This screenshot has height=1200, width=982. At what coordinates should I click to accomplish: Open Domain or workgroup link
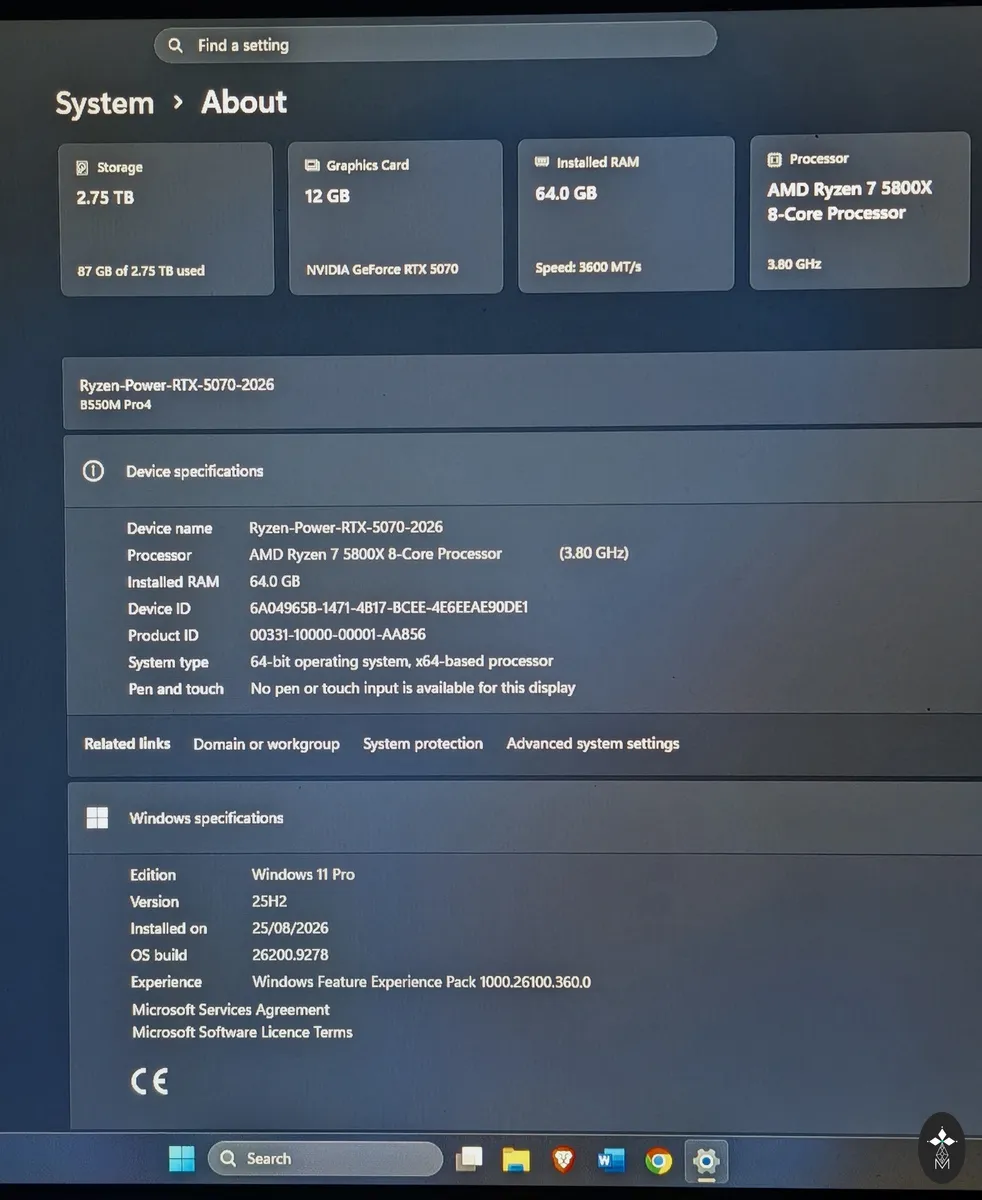266,744
